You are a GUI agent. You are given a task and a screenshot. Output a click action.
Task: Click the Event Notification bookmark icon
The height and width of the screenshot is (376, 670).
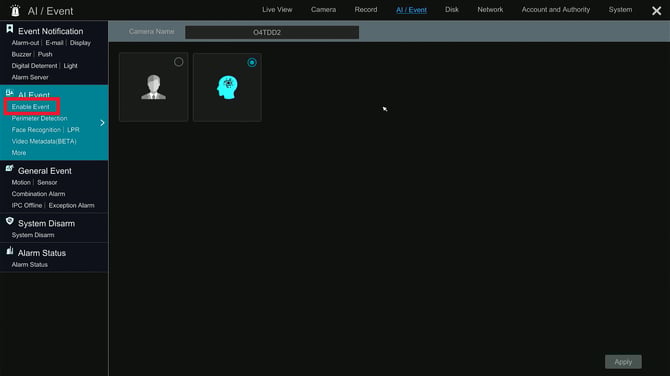[9, 29]
